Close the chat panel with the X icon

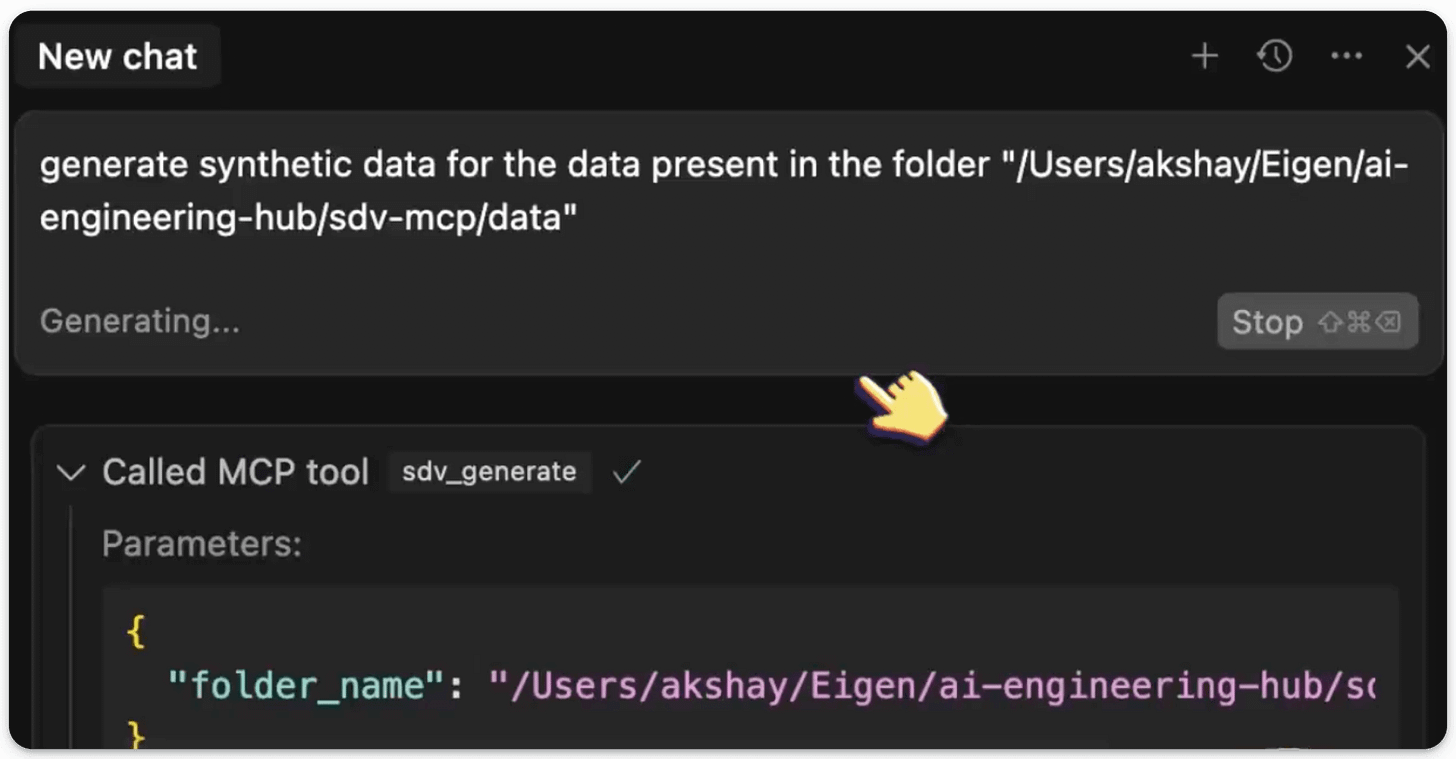[x=1417, y=57]
